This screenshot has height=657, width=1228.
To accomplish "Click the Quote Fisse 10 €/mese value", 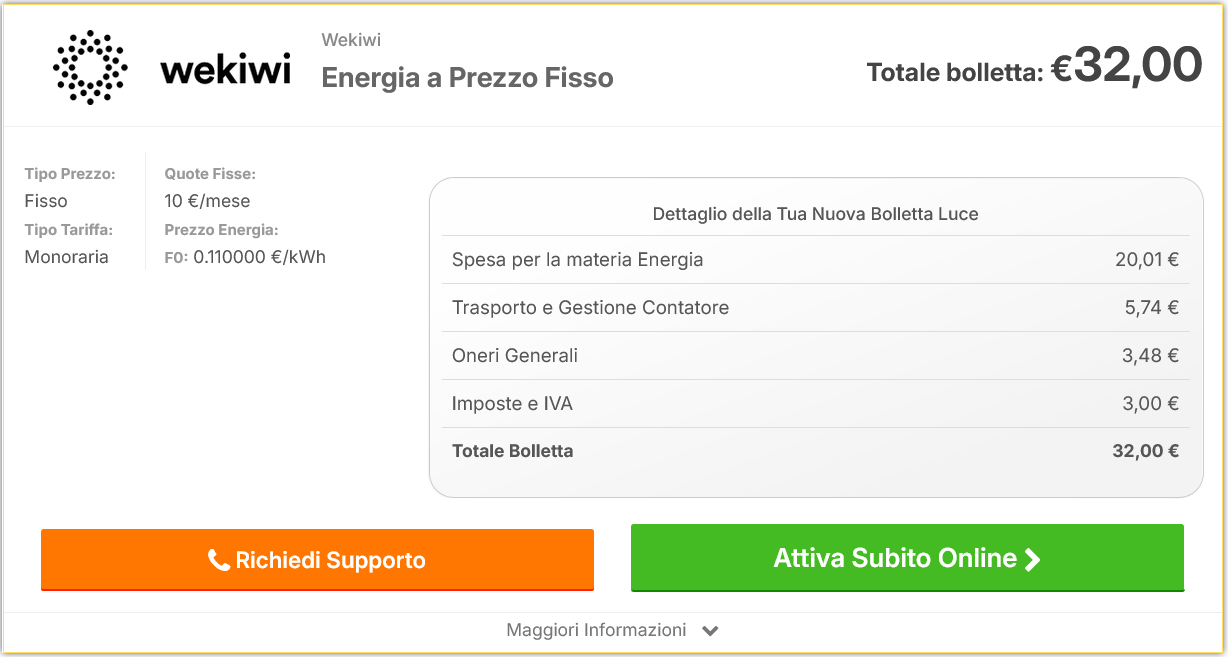I will [207, 201].
